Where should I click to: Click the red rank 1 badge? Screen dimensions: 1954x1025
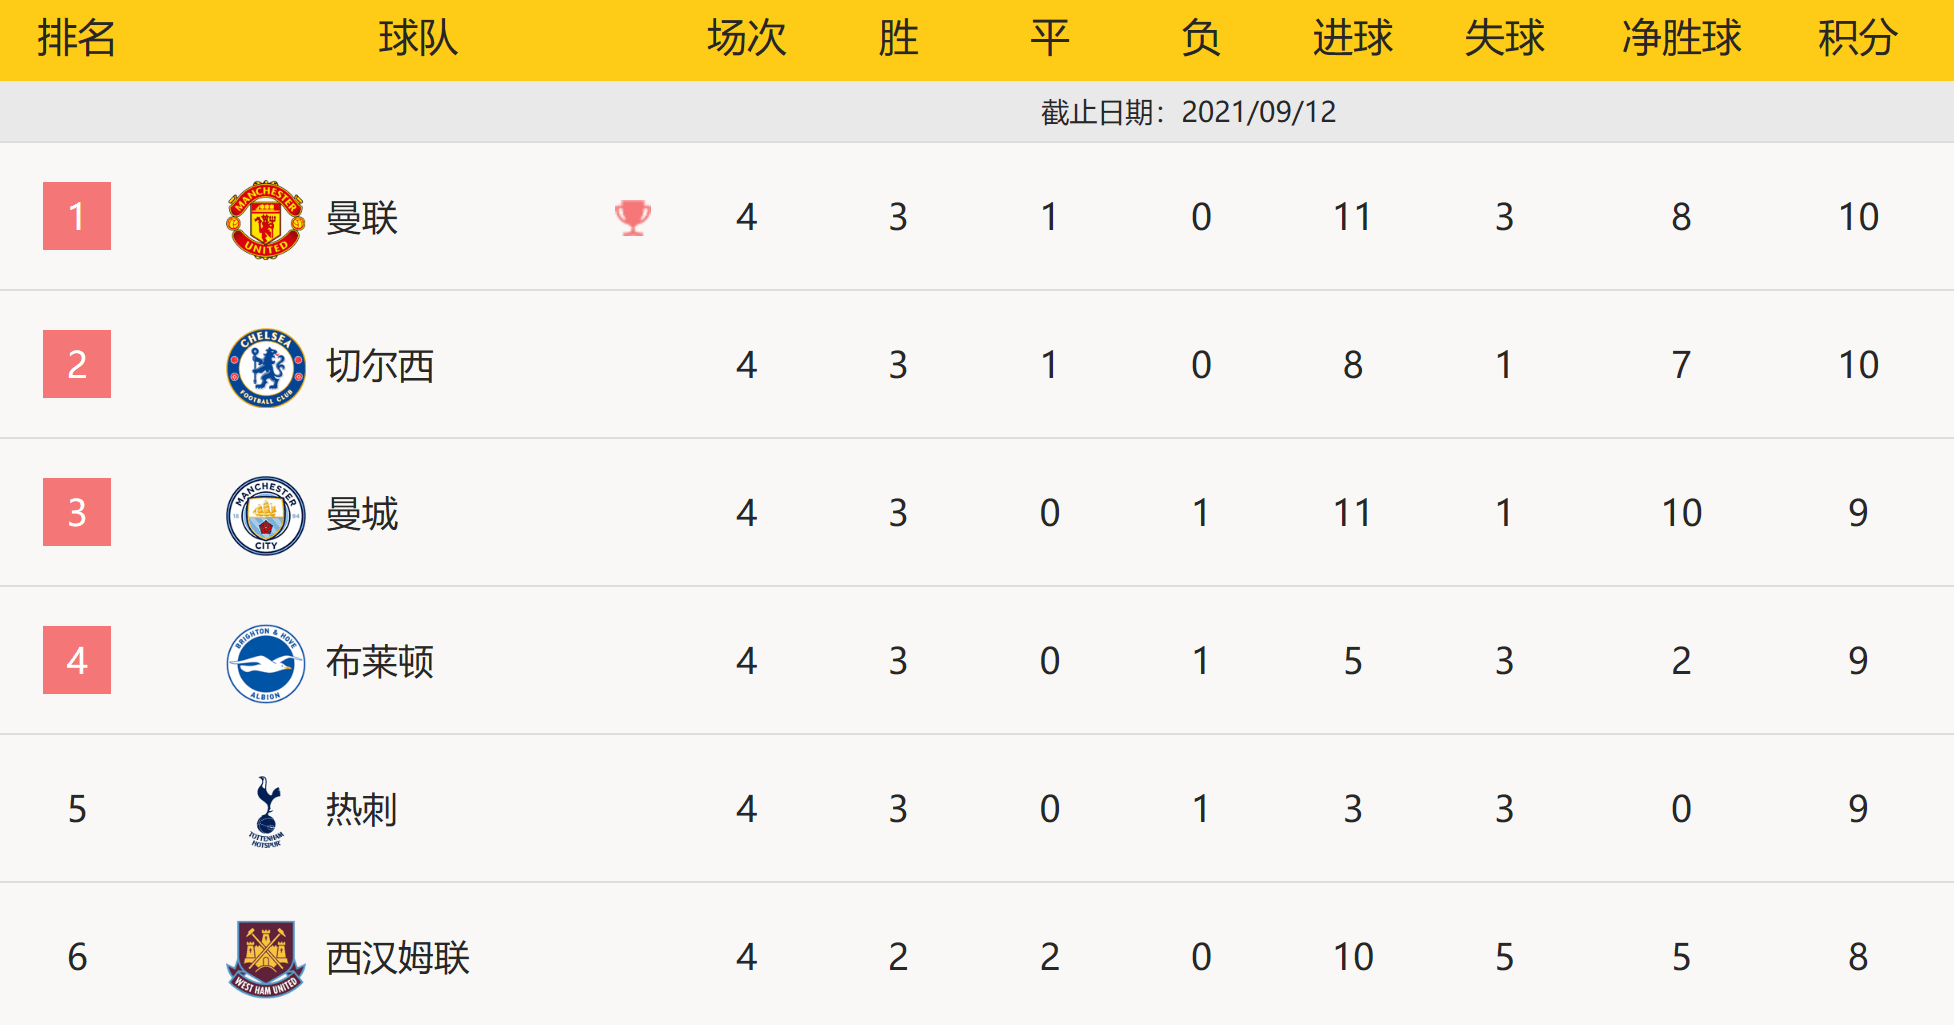tap(77, 216)
